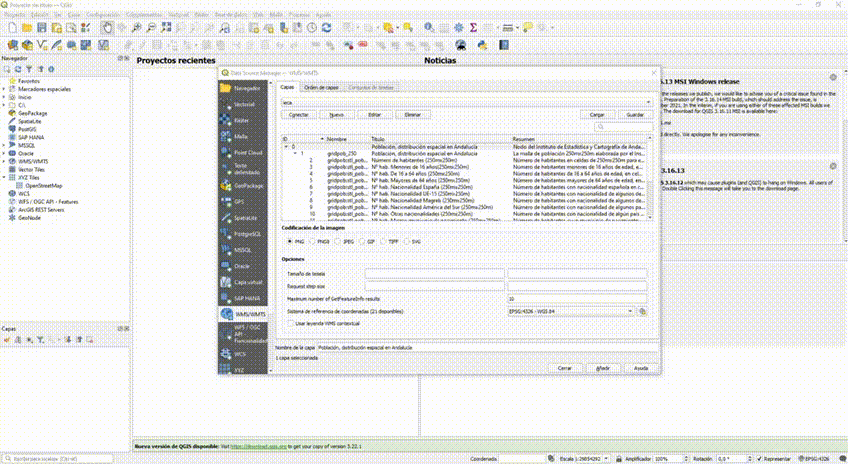Open the Vectorial source in sidebar
Image resolution: width=848 pixels, height=464 pixels.
[x=243, y=104]
